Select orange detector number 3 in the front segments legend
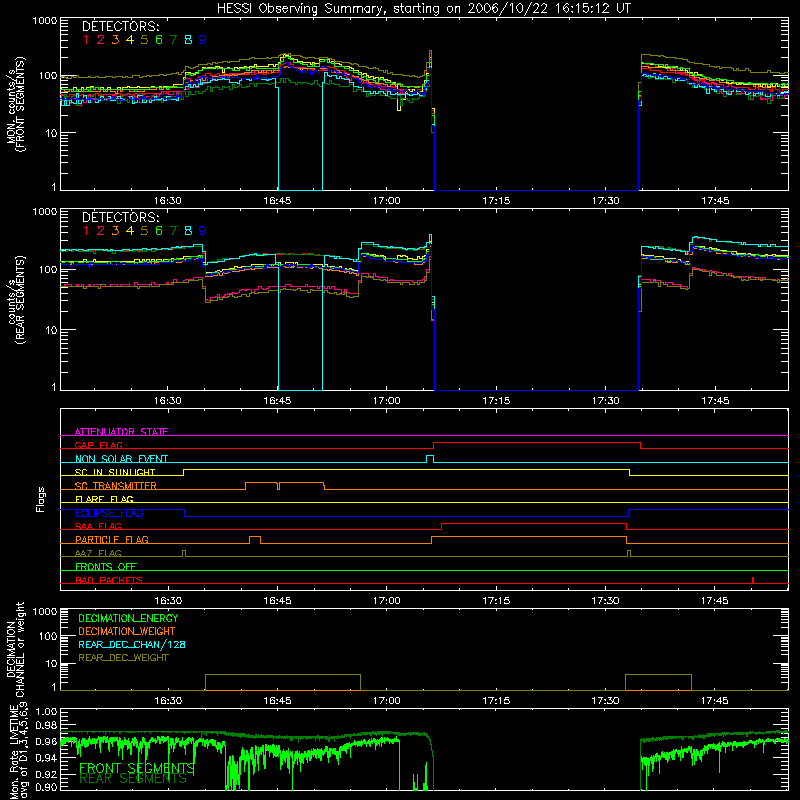This screenshot has width=800, height=800. click(115, 40)
